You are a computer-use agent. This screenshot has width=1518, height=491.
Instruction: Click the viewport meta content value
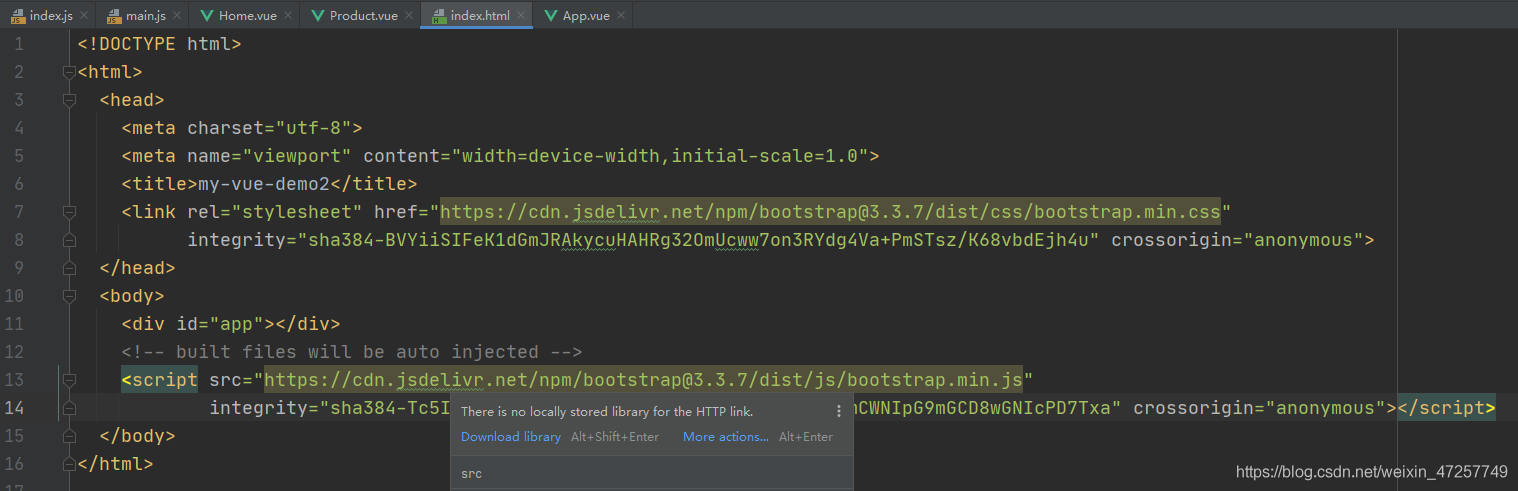[660, 156]
